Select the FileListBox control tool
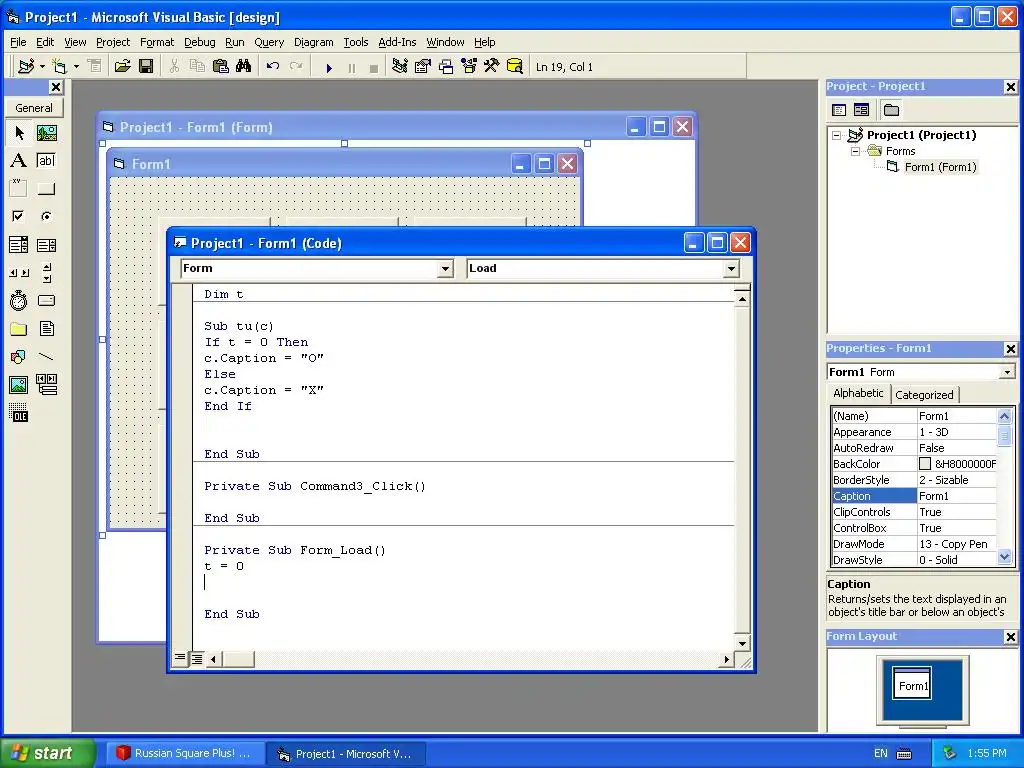1024x768 pixels. (x=46, y=328)
